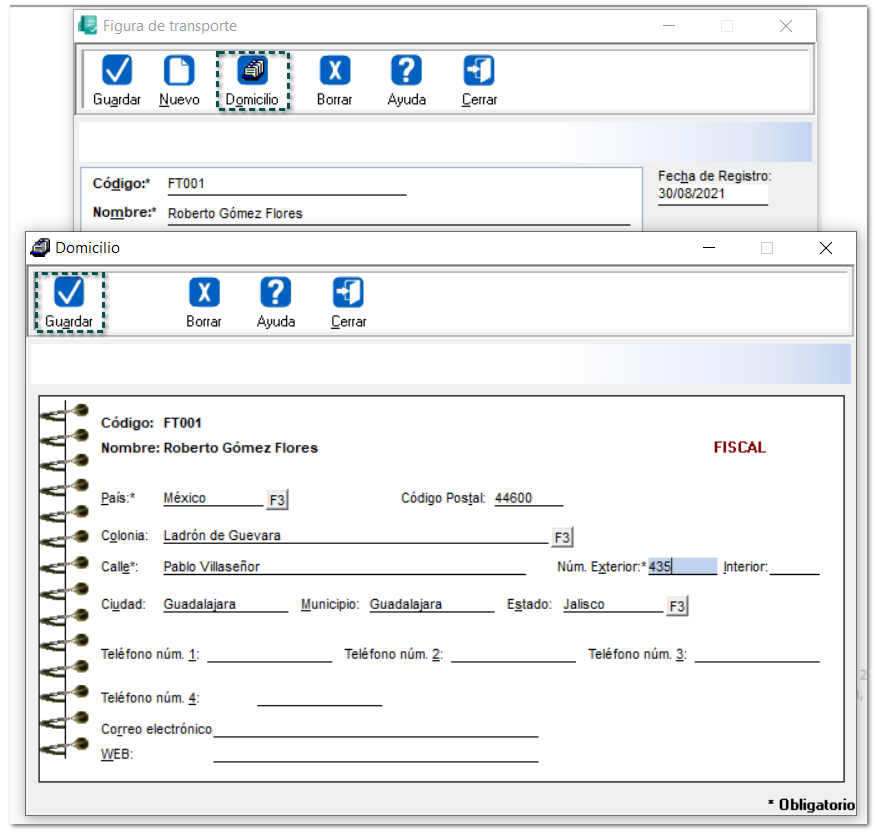The height and width of the screenshot is (833, 876).
Task: Click the Núm. Exterior field
Action: (682, 567)
